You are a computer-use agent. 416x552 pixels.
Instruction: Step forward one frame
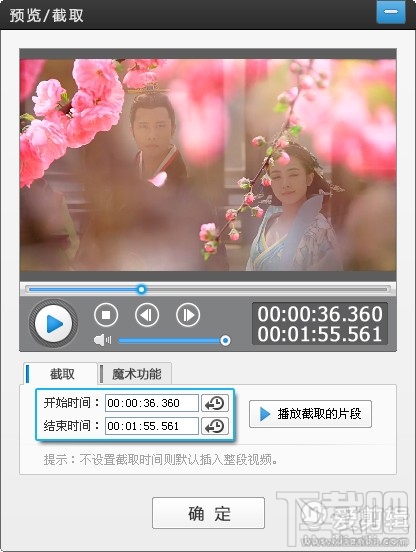point(188,315)
